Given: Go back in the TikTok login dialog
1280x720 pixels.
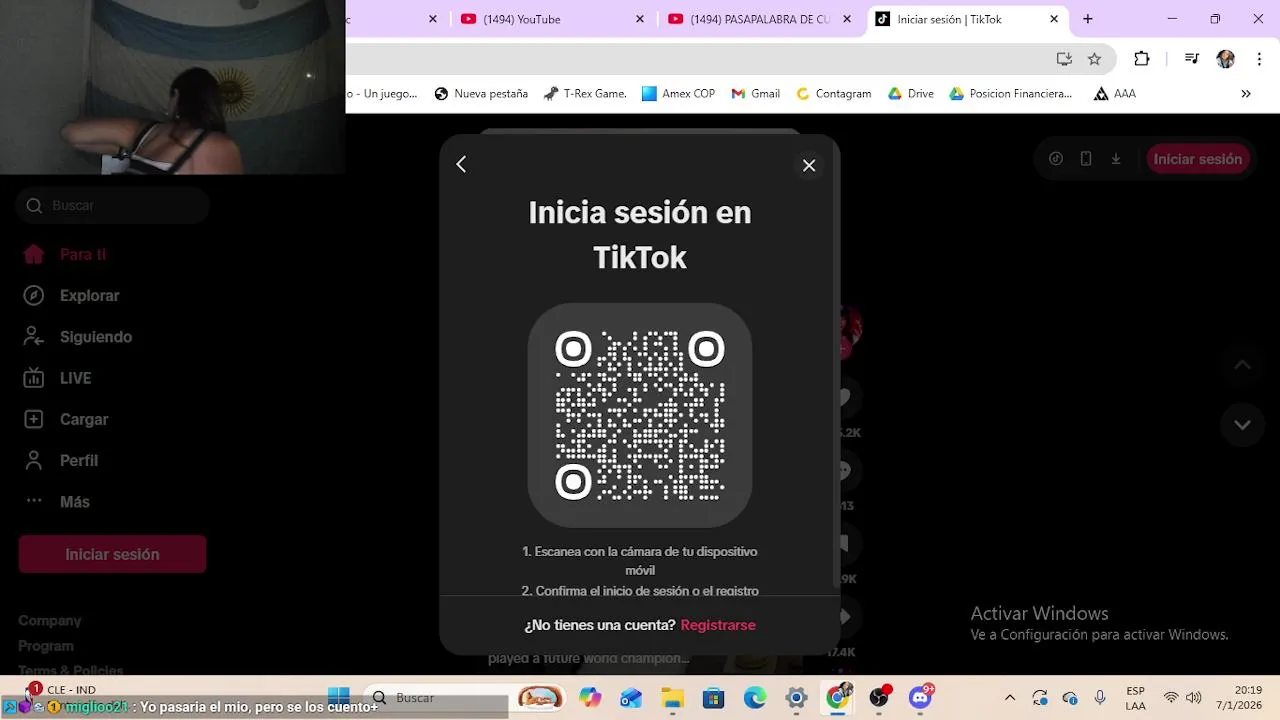Looking at the screenshot, I should (x=461, y=164).
